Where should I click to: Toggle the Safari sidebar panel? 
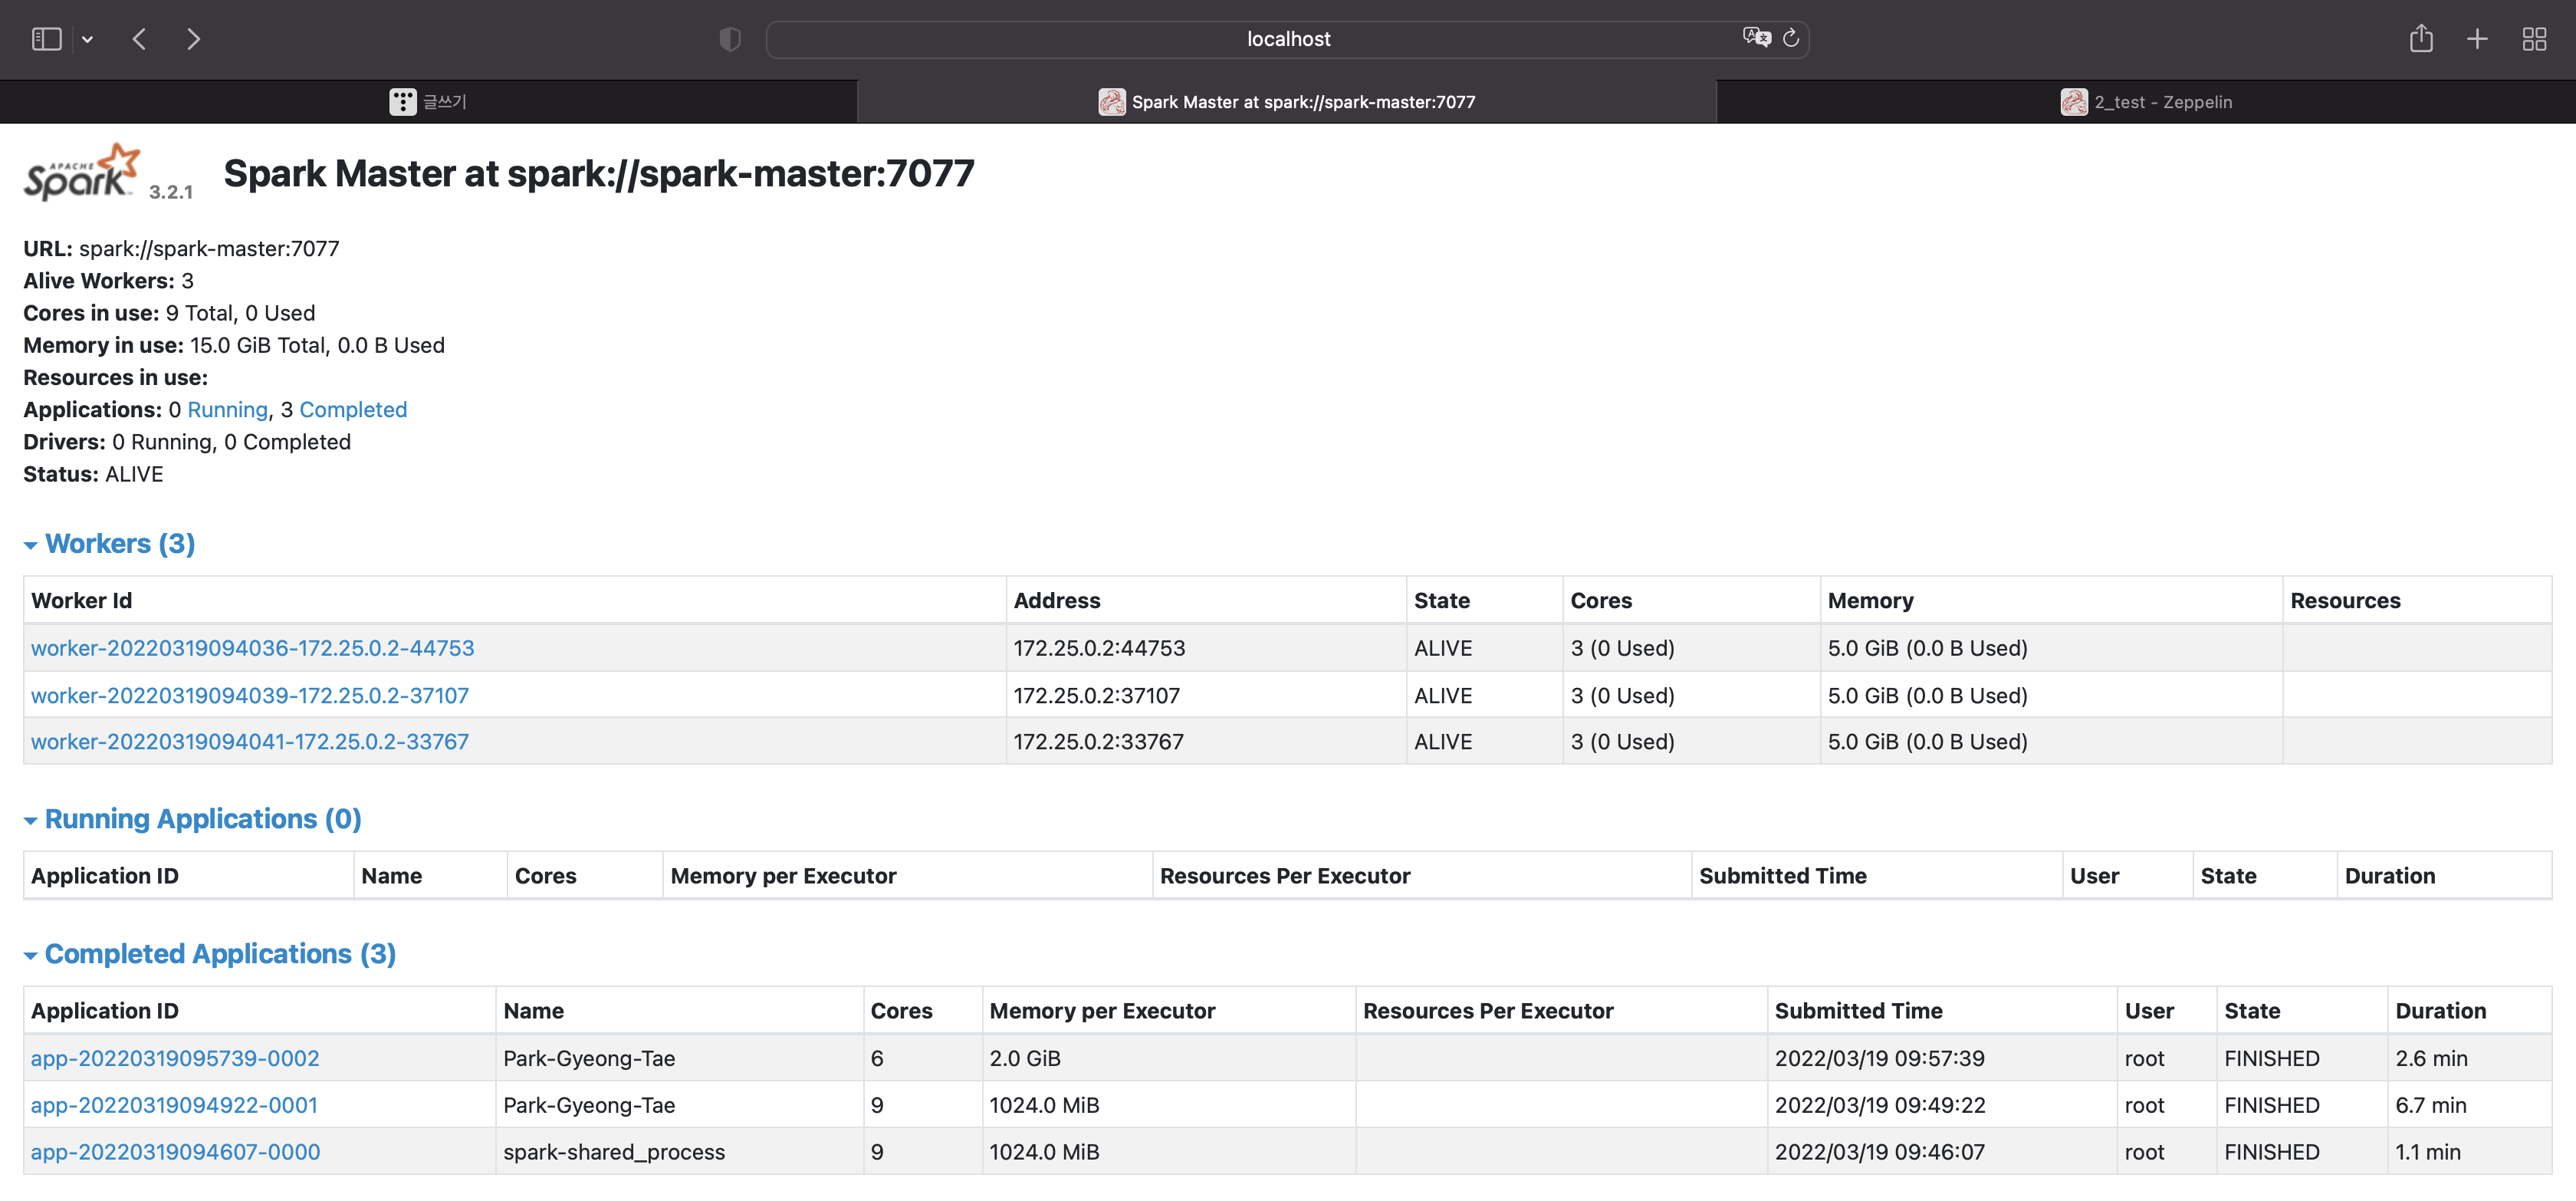(x=47, y=39)
